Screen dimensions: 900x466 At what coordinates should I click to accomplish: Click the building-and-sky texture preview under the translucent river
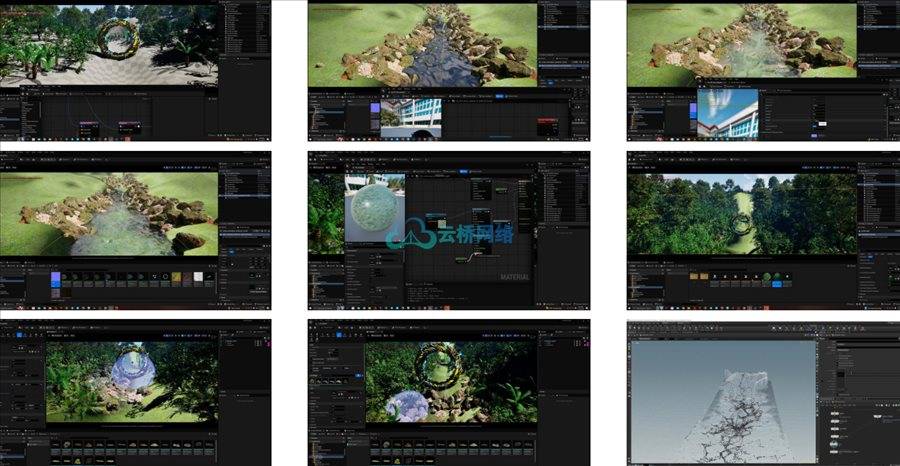[727, 113]
